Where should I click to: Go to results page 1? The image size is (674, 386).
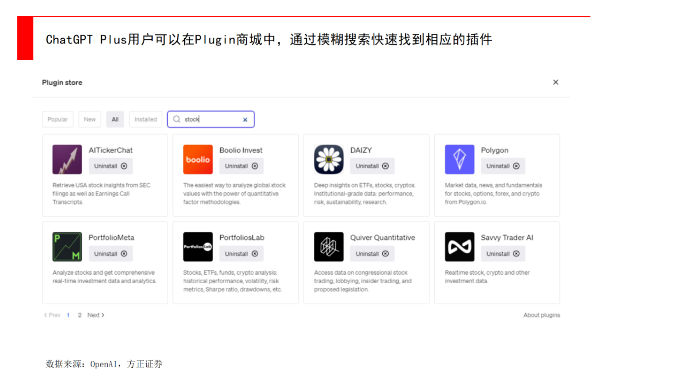(68, 315)
